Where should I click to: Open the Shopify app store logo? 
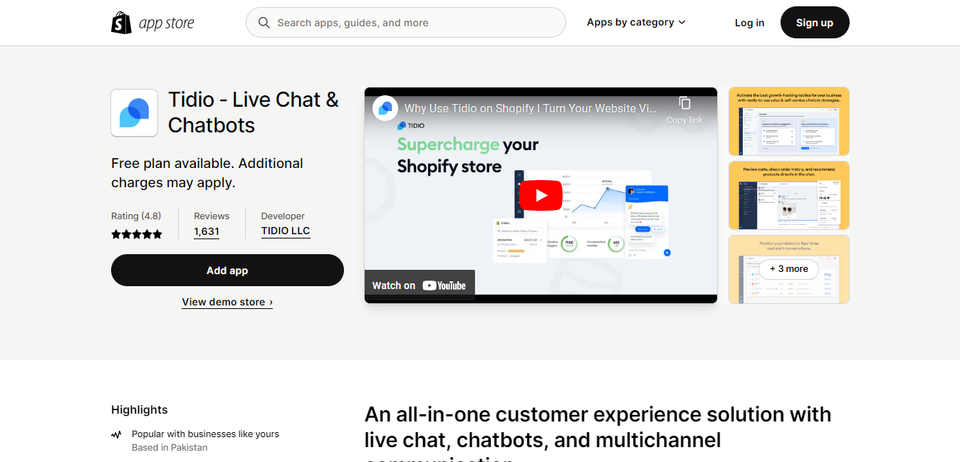point(152,23)
